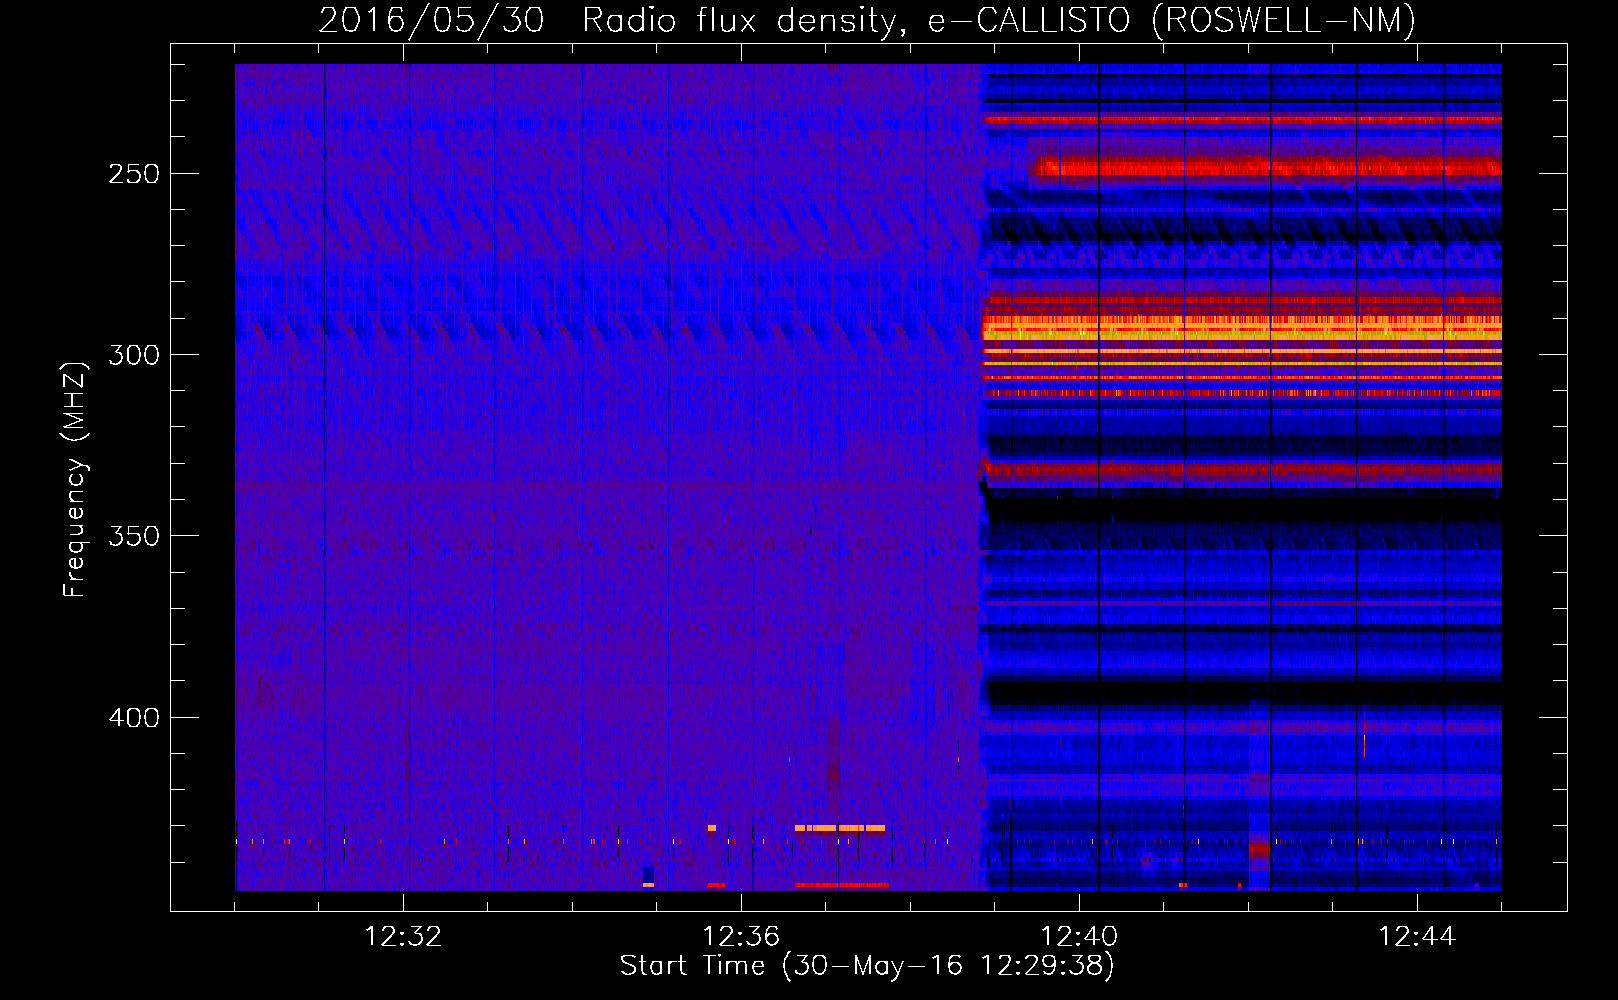Click the orange burst segment near 430 MHz
Screen dimensions: 1618x1000
coord(840,828)
